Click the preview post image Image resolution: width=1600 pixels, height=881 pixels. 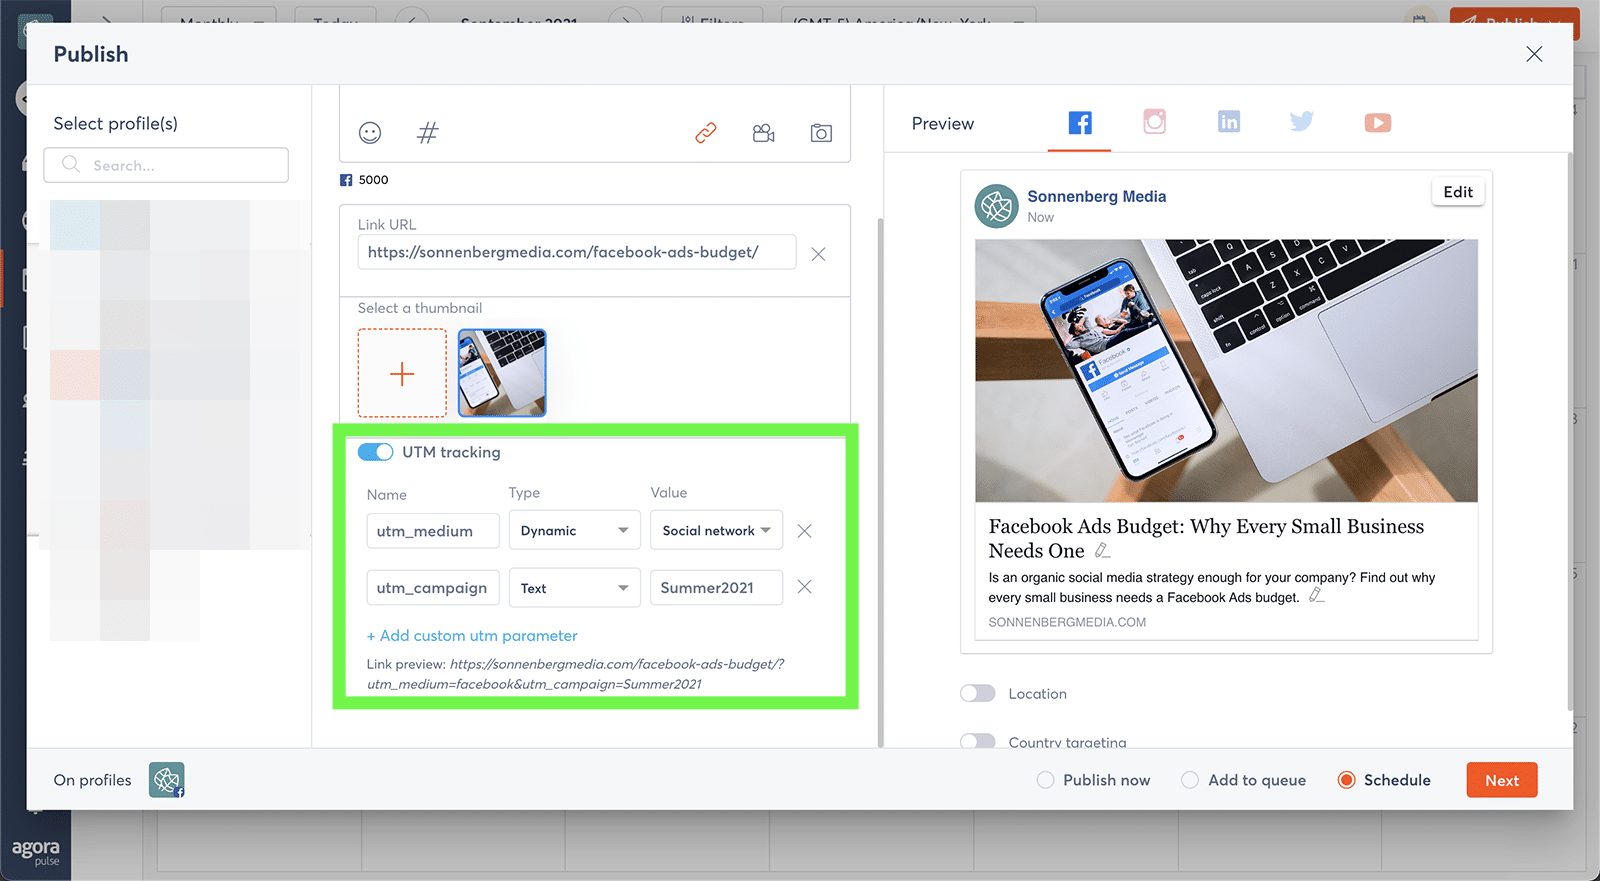tap(1226, 370)
